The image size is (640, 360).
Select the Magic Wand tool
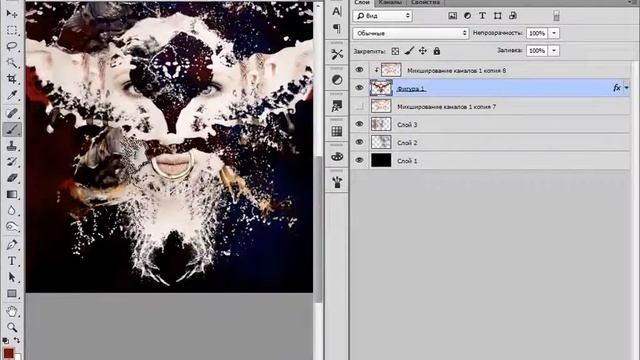click(x=11, y=62)
